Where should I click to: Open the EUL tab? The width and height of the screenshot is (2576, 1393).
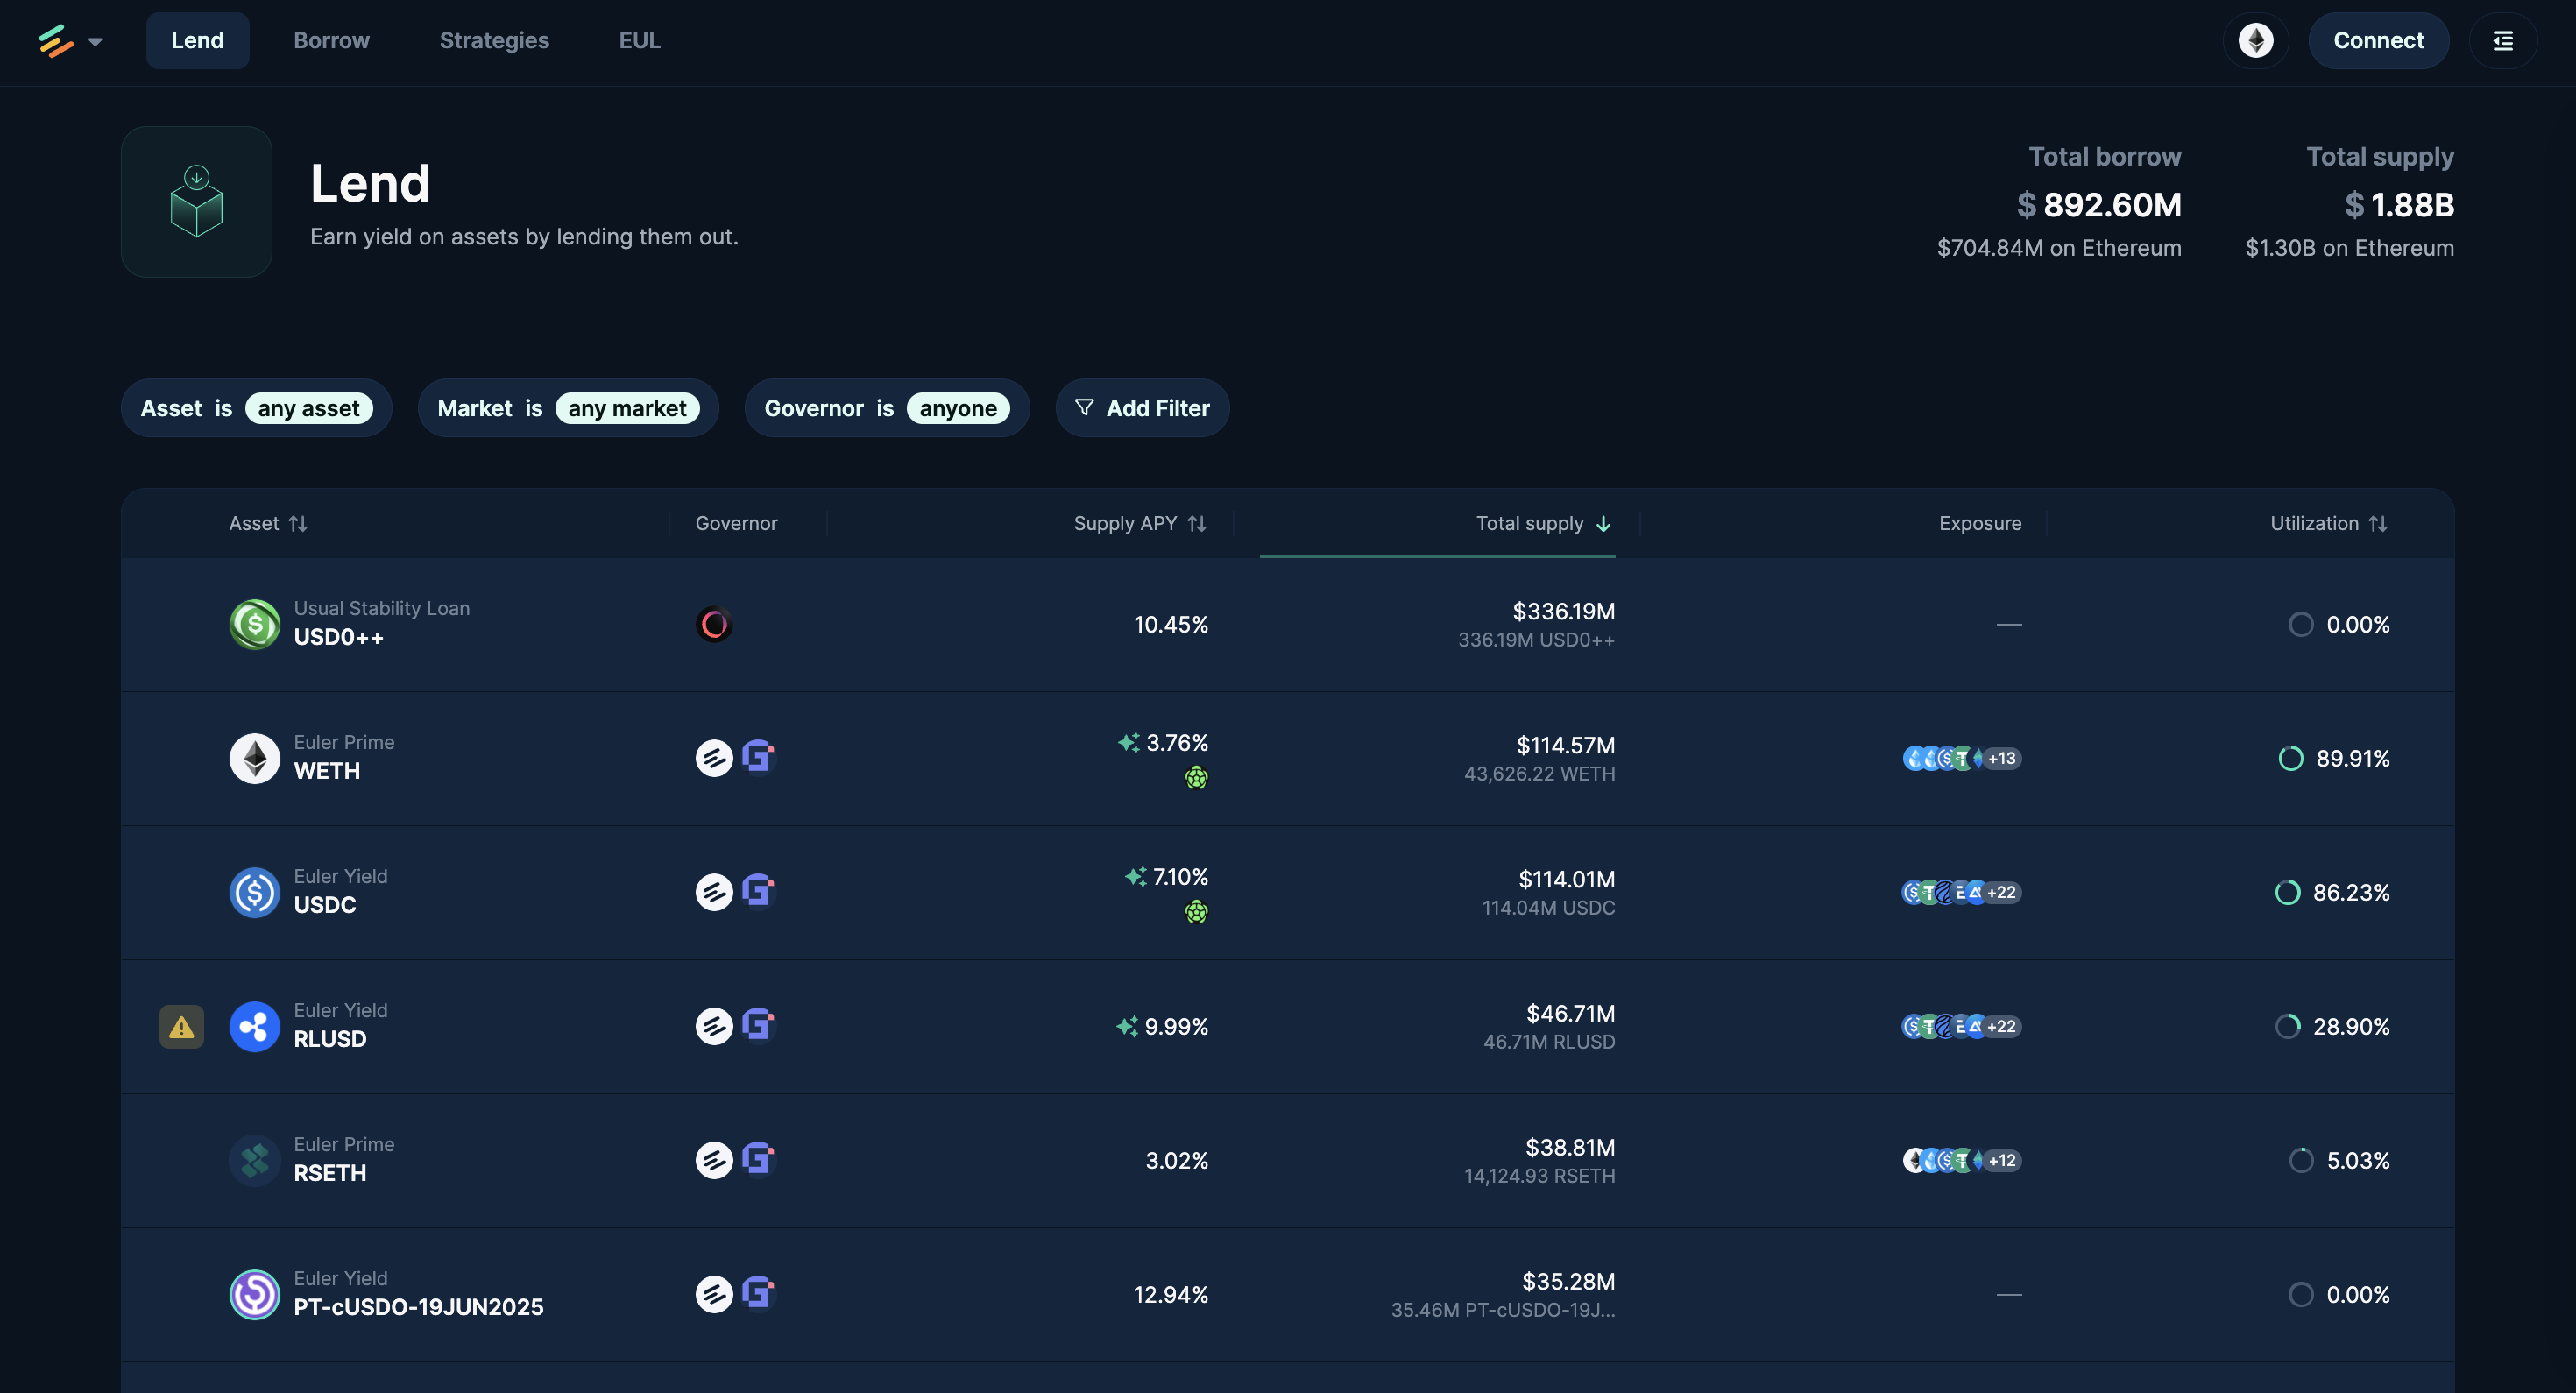(x=639, y=41)
